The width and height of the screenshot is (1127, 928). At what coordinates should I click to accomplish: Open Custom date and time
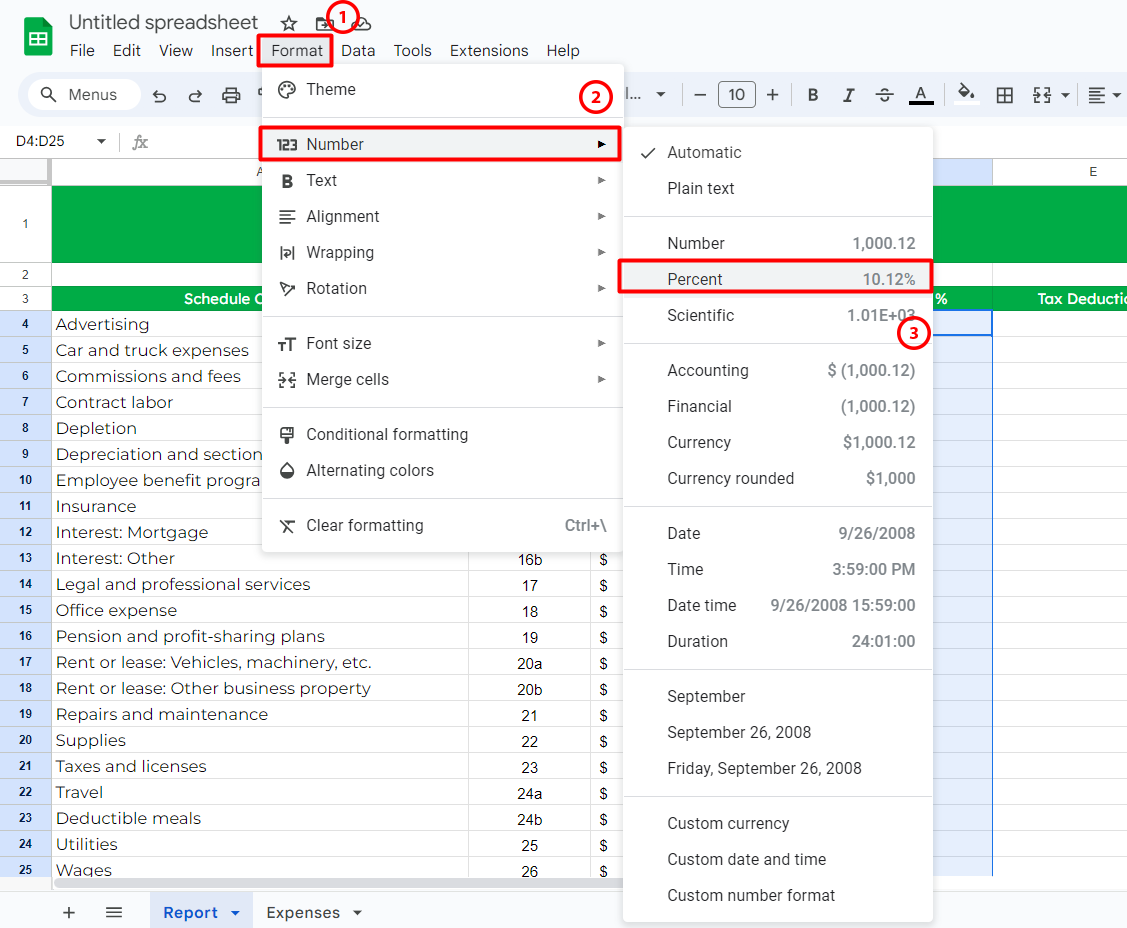pos(778,860)
